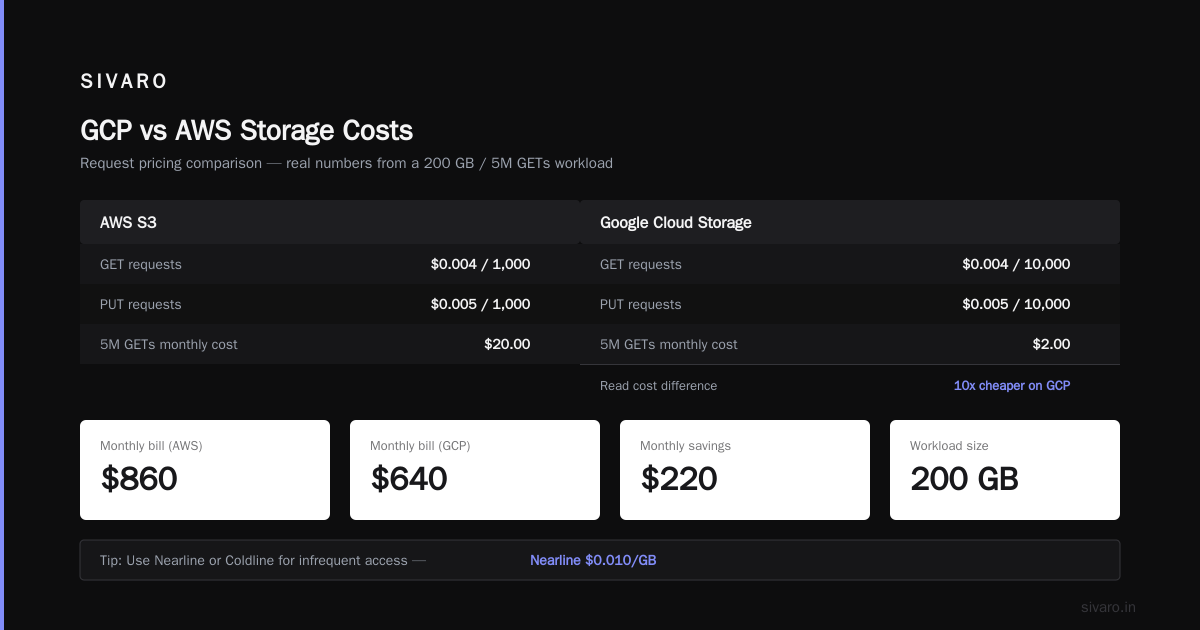Click the 'Monthly bill (AWS)' card label

click(151, 446)
